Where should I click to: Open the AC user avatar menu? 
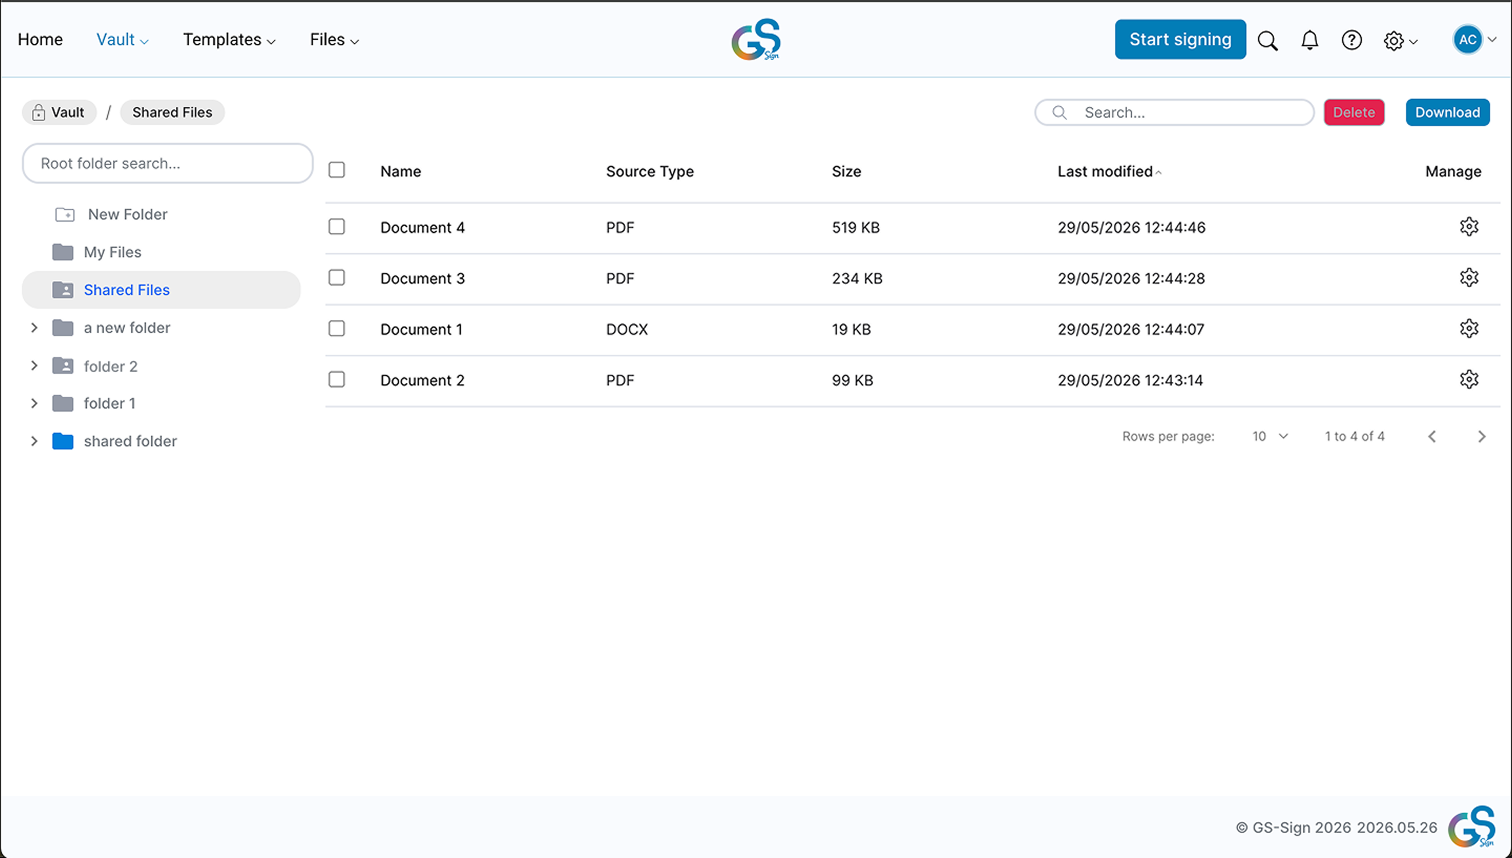coord(1468,40)
